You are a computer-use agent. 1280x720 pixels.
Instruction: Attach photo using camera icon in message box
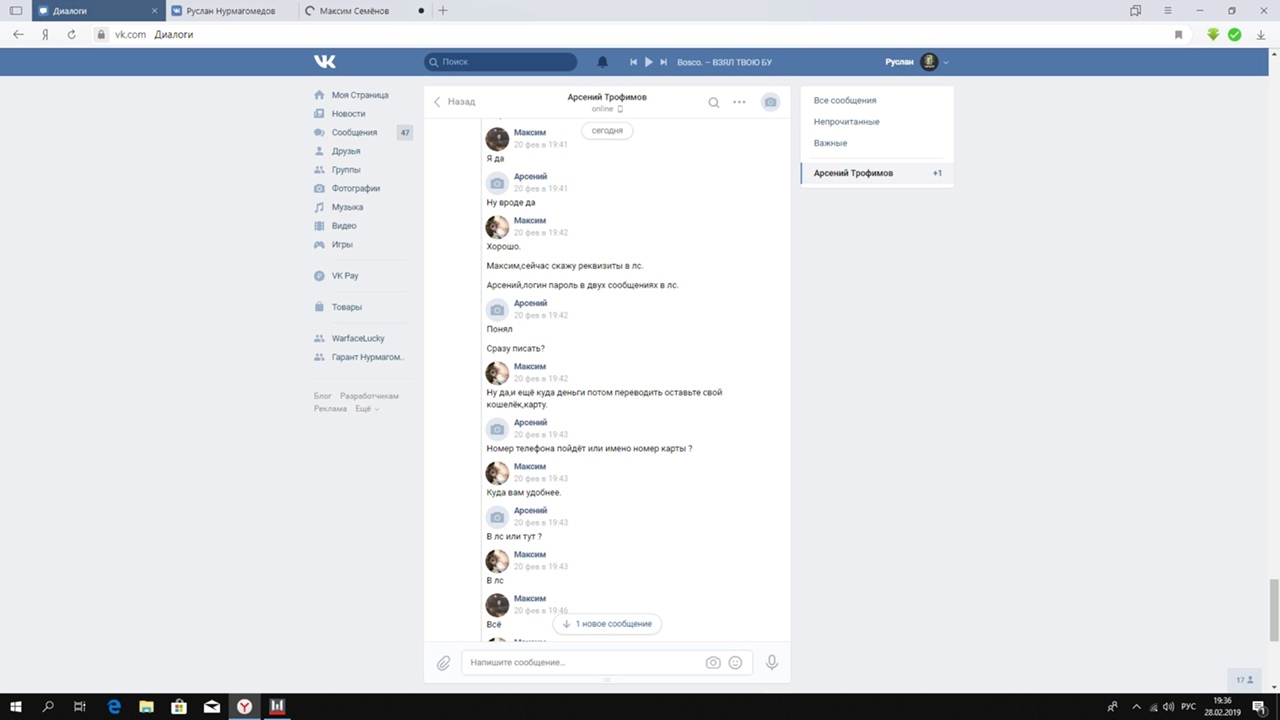pos(712,662)
